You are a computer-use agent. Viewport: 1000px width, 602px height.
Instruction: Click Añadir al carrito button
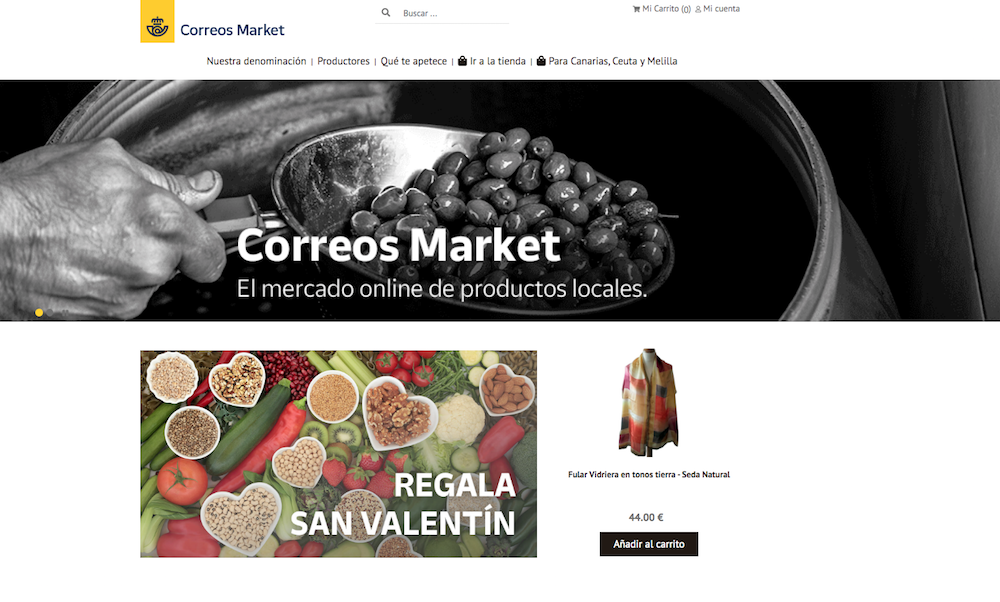pyautogui.click(x=649, y=544)
